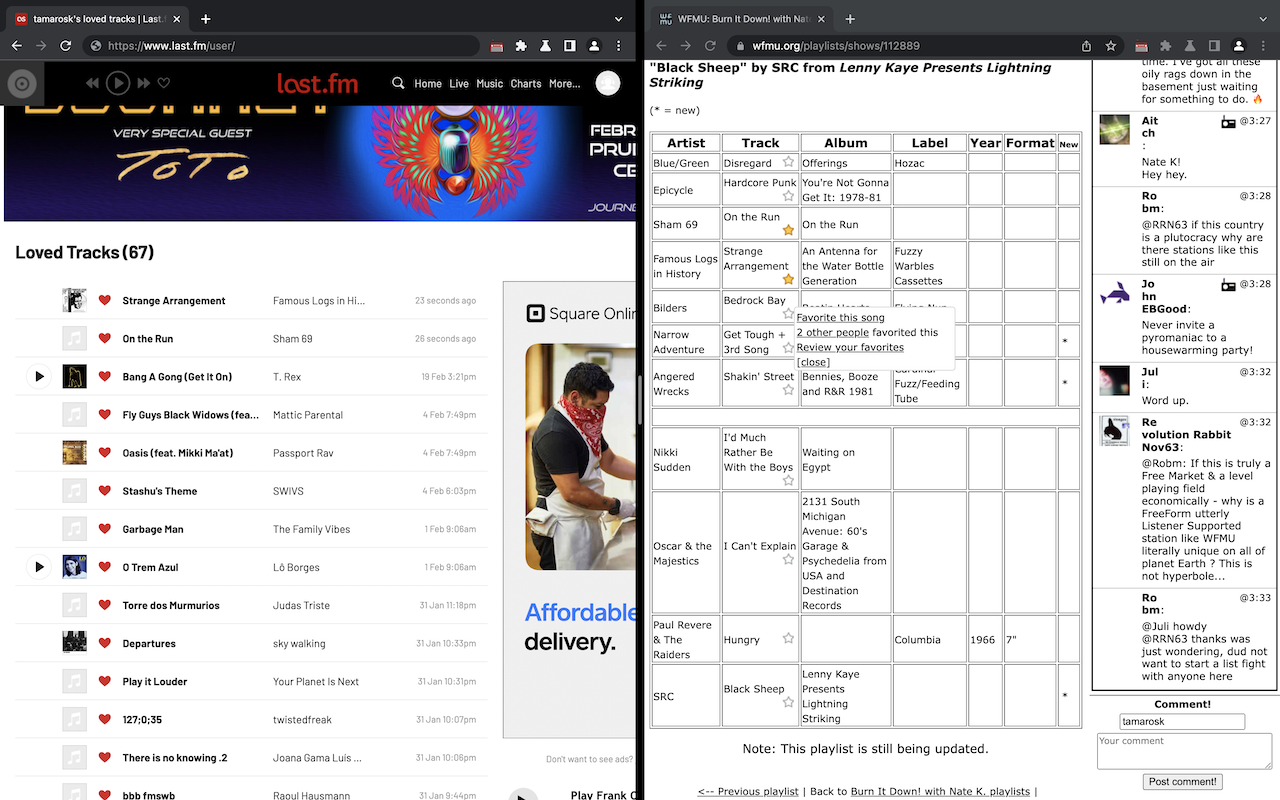Click the last.fm address bar URL
Image resolution: width=1280 pixels, height=800 pixels.
click(170, 45)
